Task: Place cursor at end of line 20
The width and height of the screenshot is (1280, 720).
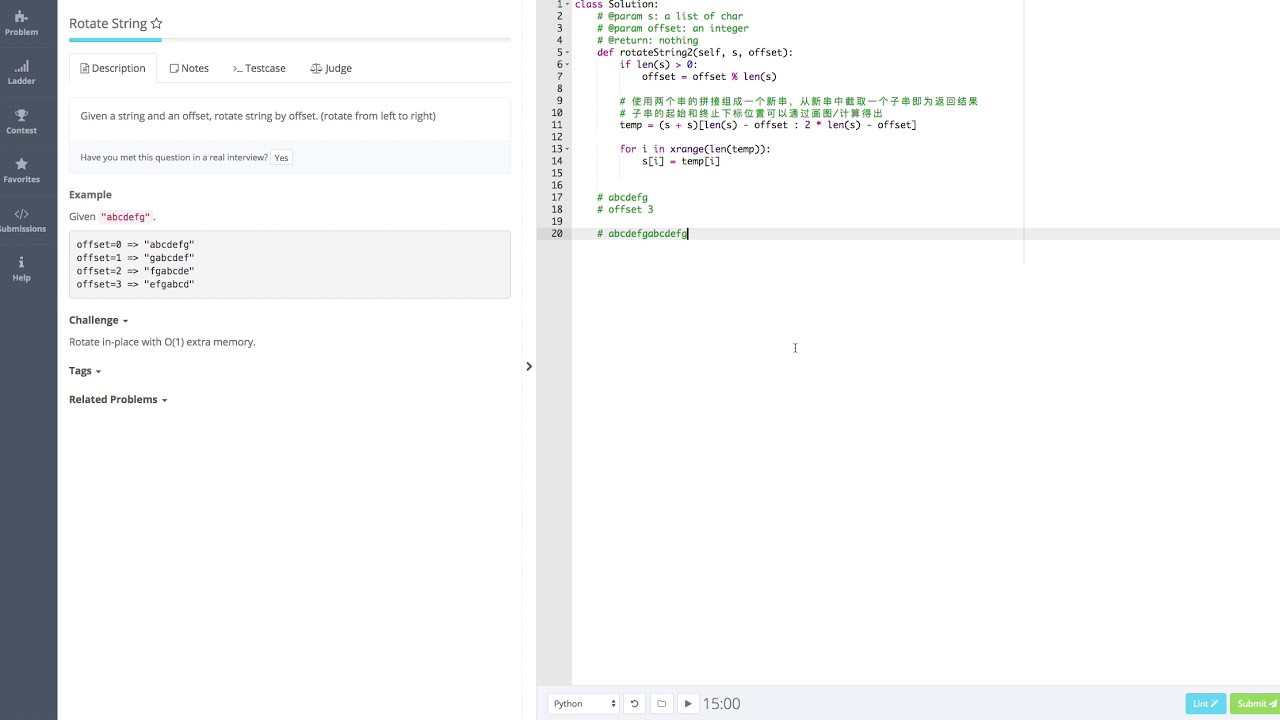Action: coord(689,234)
